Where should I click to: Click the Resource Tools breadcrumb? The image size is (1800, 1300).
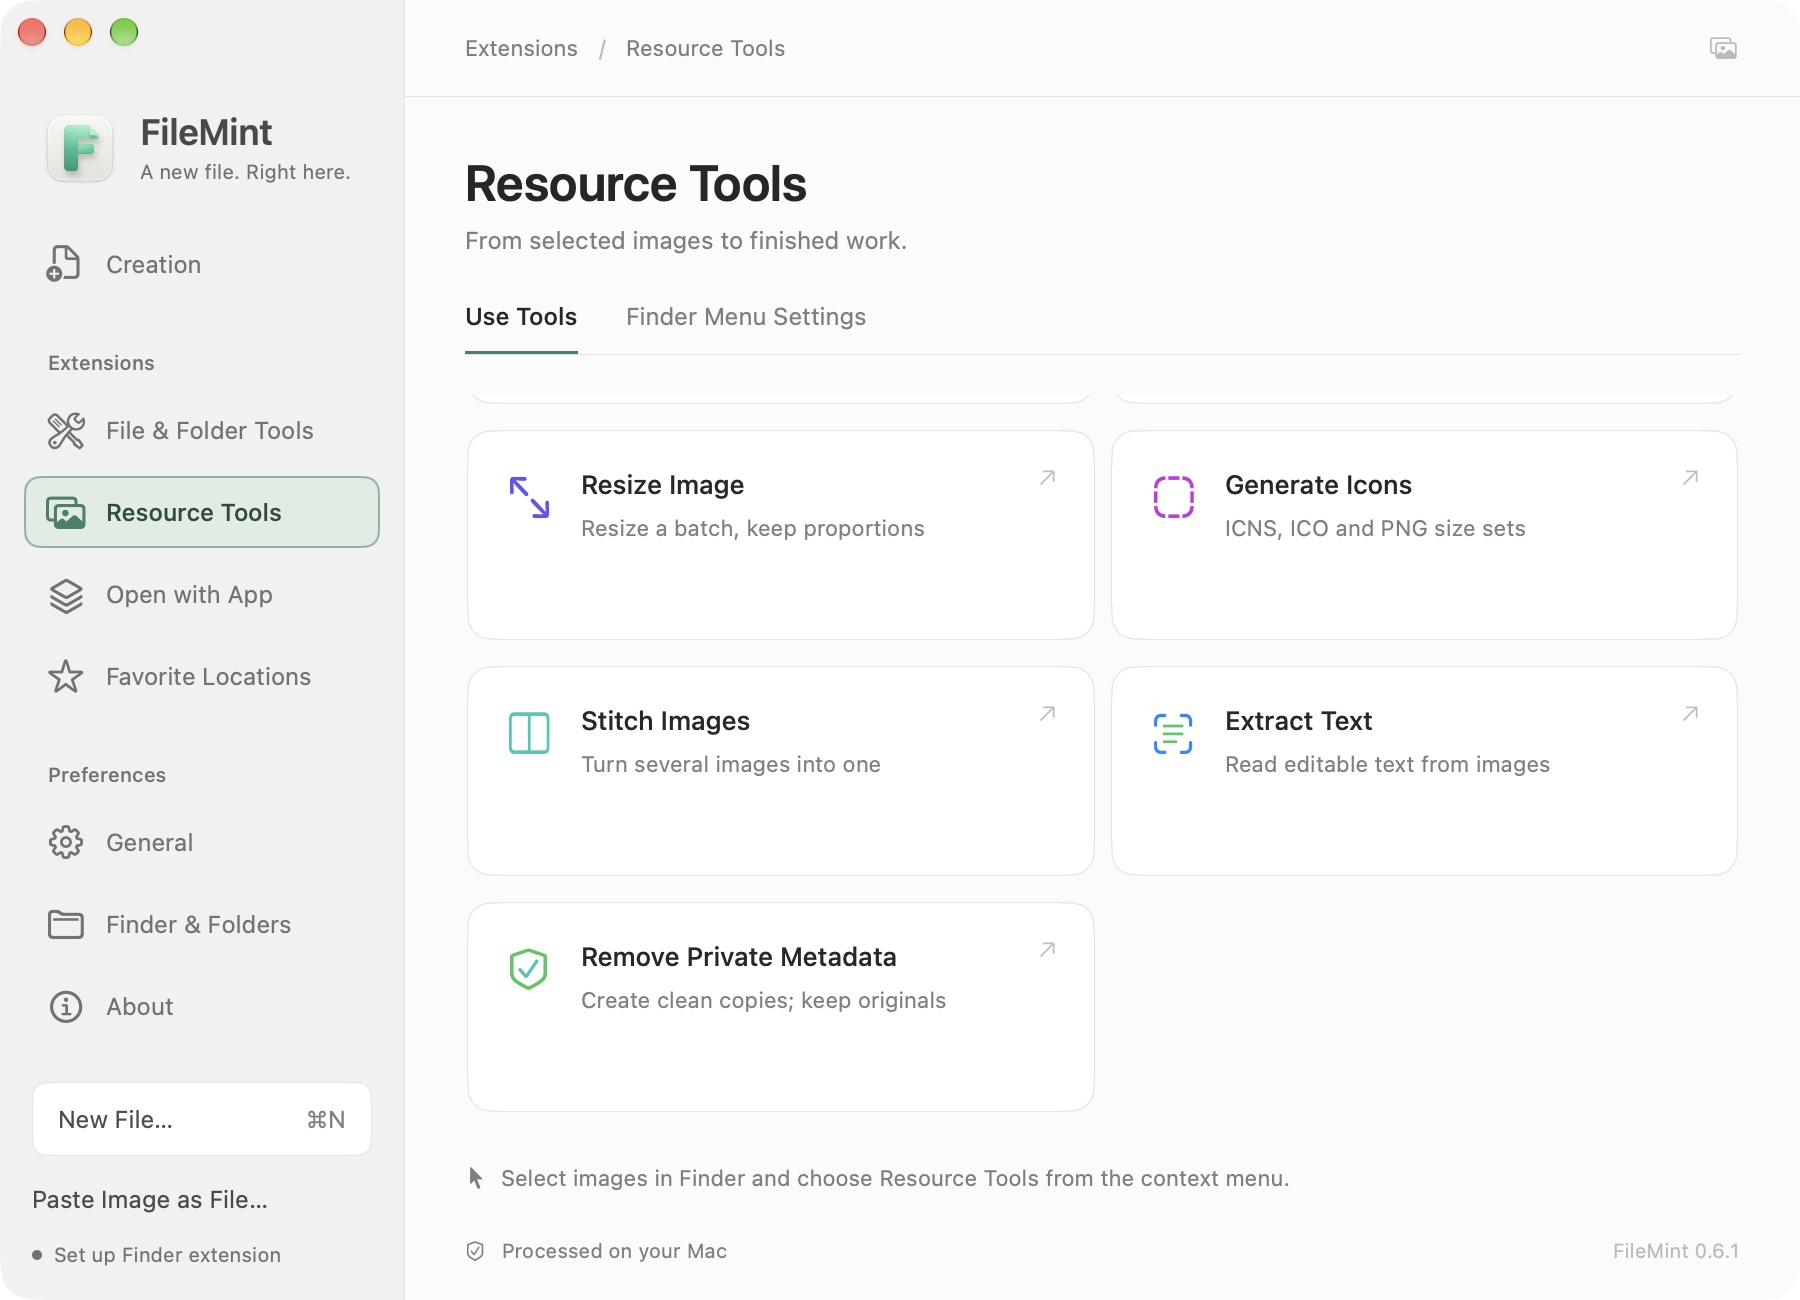click(x=705, y=49)
